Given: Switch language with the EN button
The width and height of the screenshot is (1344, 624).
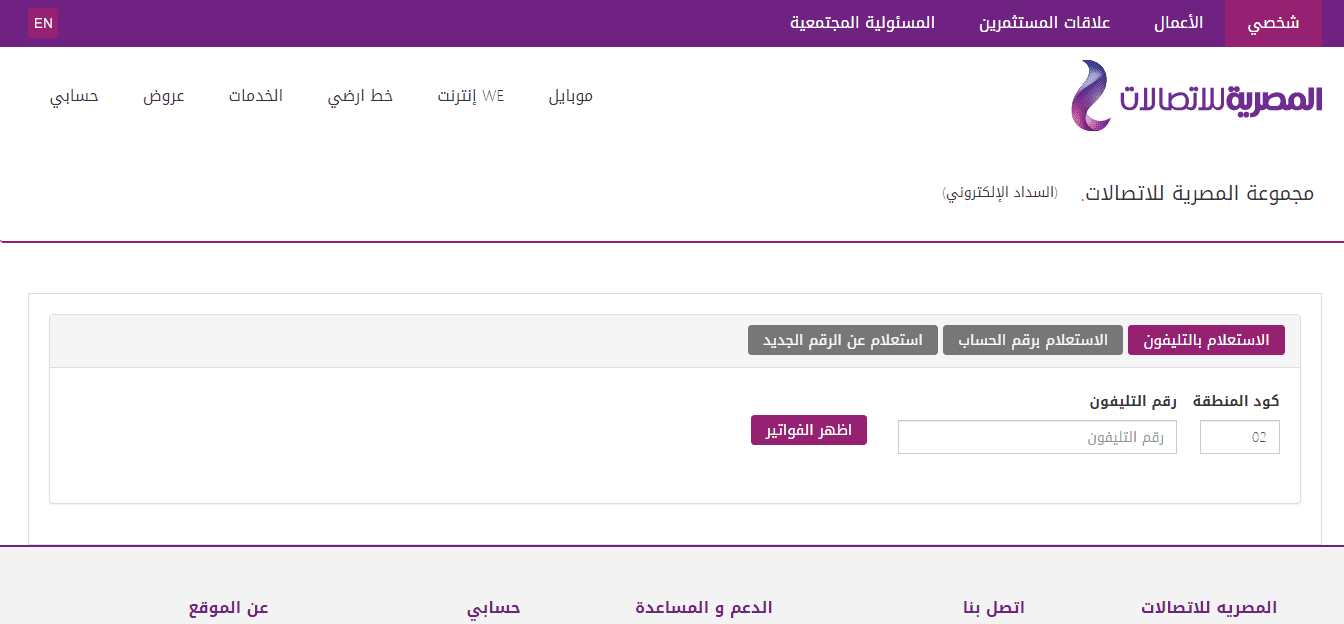Looking at the screenshot, I should point(43,23).
